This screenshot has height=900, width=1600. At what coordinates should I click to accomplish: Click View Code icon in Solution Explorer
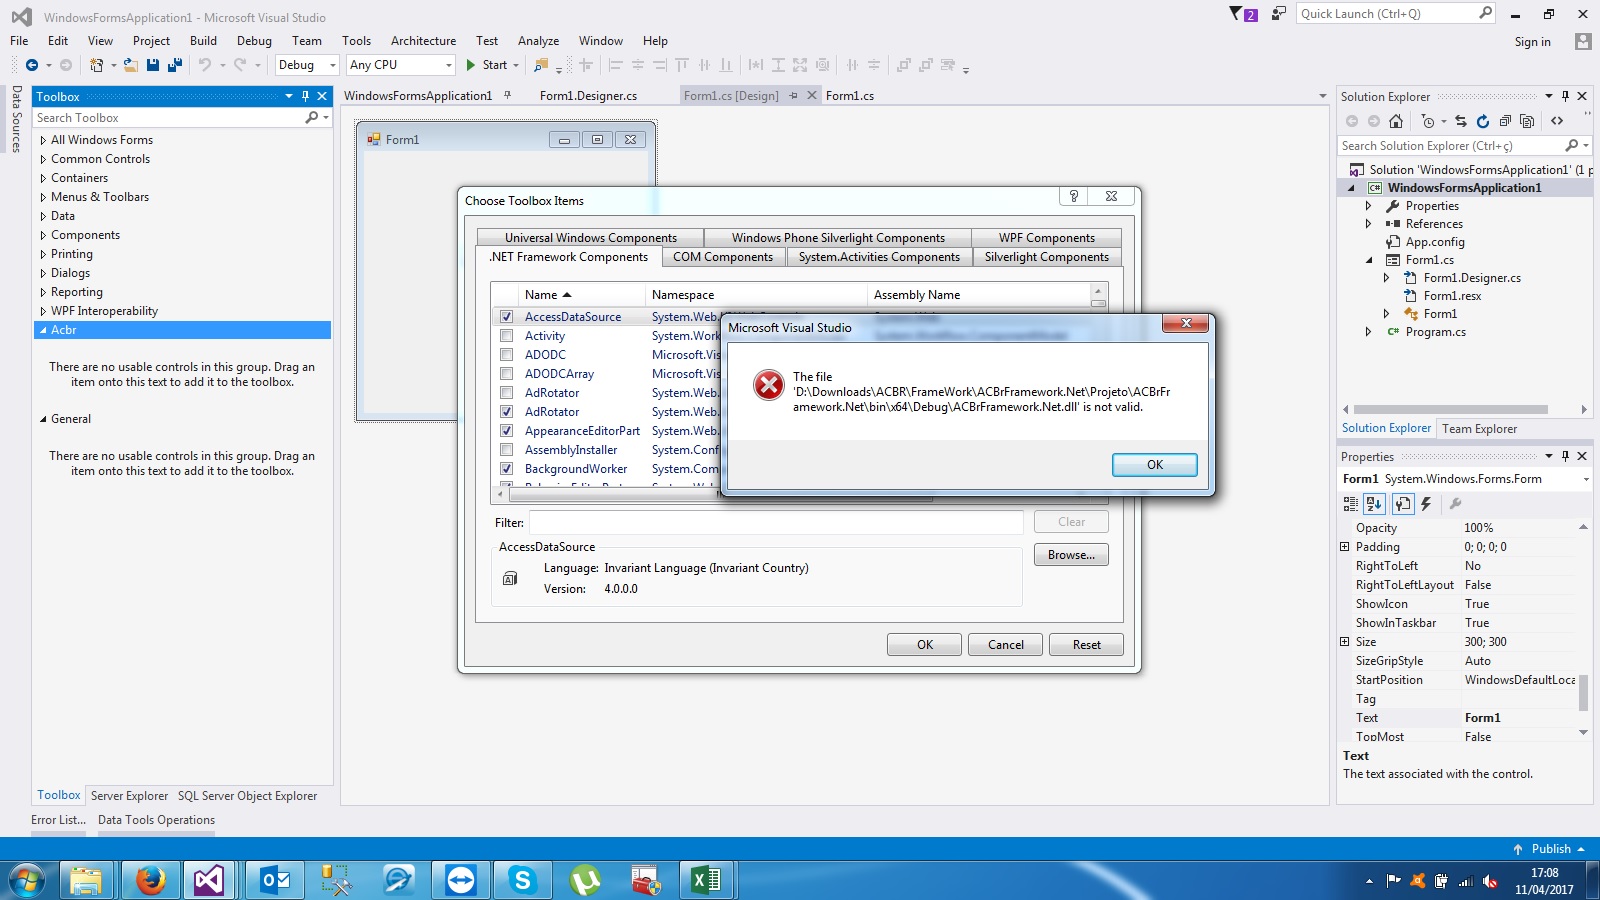1557,121
